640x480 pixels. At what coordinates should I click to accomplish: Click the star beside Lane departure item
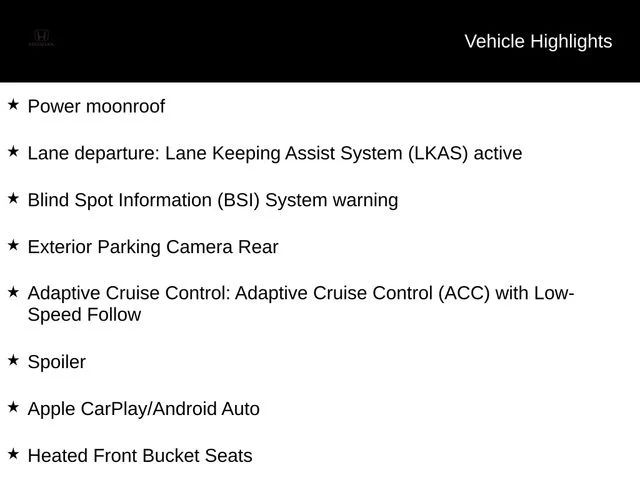13,151
